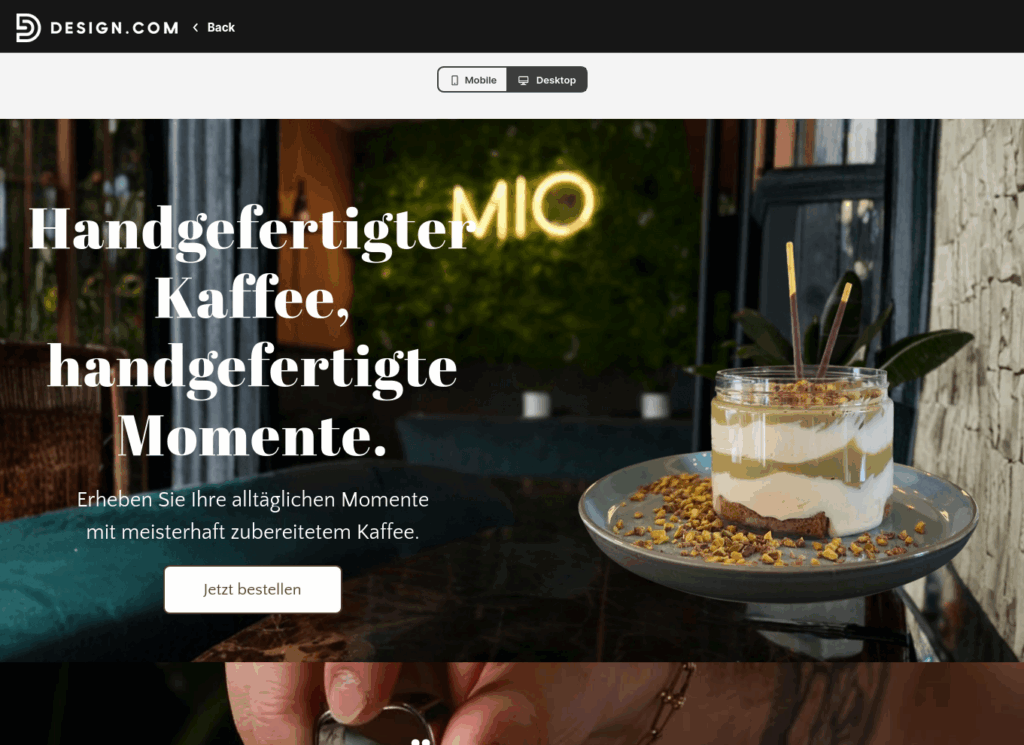Click the word Momente. in the heading
The width and height of the screenshot is (1024, 745).
(x=252, y=436)
